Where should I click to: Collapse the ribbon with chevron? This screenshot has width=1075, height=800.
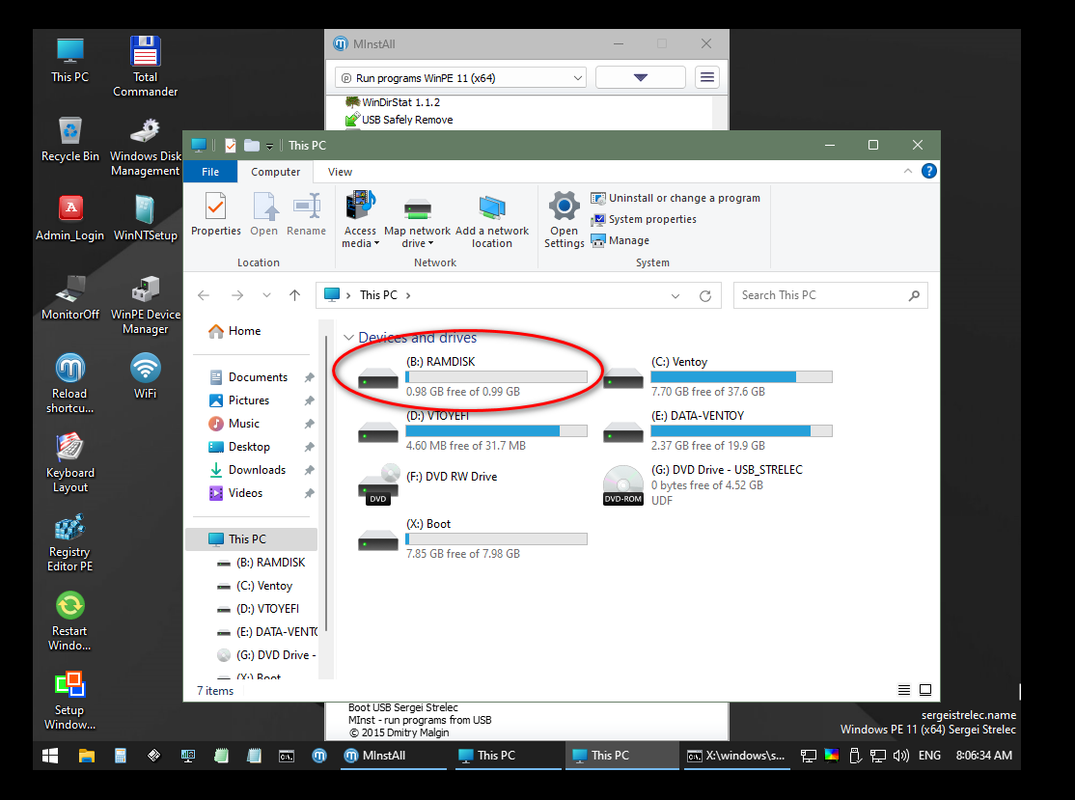[x=908, y=171]
